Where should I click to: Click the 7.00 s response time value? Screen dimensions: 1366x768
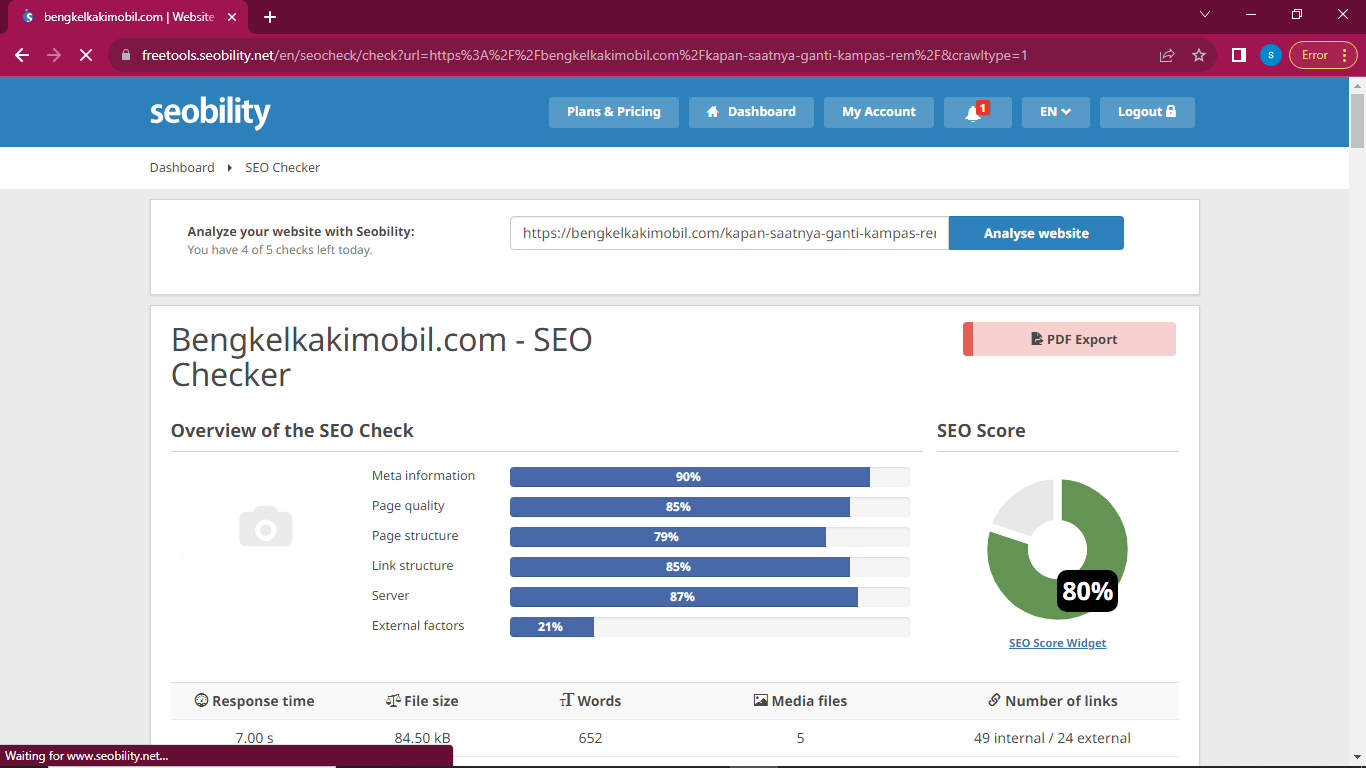point(255,738)
